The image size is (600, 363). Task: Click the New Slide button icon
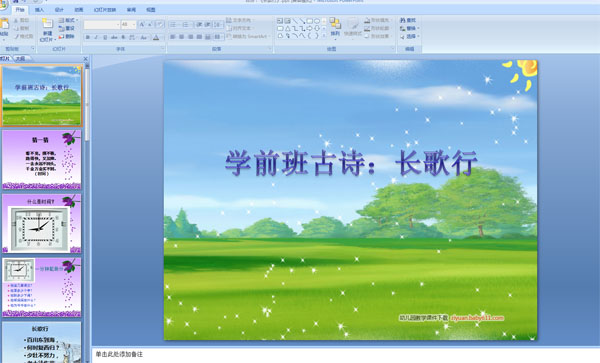pyautogui.click(x=47, y=23)
